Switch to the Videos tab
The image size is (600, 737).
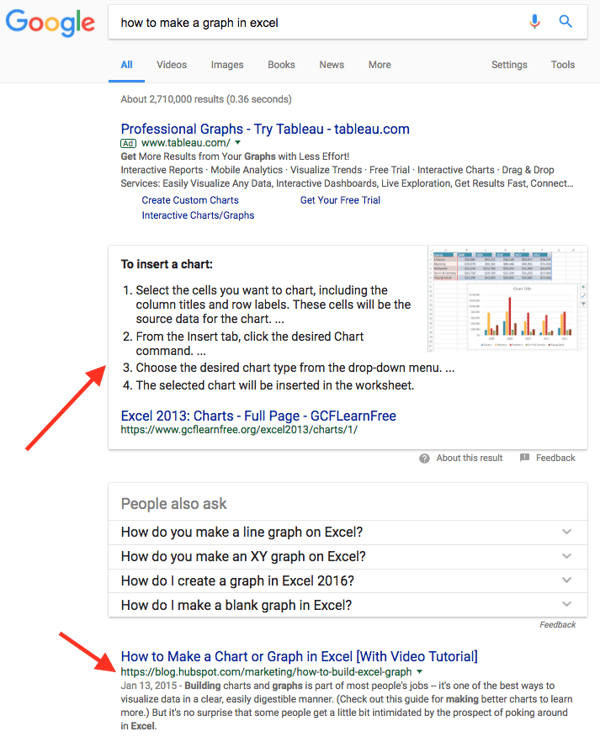coord(171,65)
